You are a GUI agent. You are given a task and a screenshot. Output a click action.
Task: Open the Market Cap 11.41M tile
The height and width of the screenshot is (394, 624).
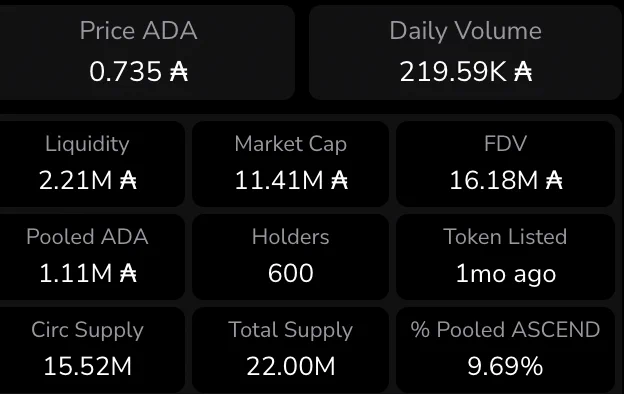291,164
